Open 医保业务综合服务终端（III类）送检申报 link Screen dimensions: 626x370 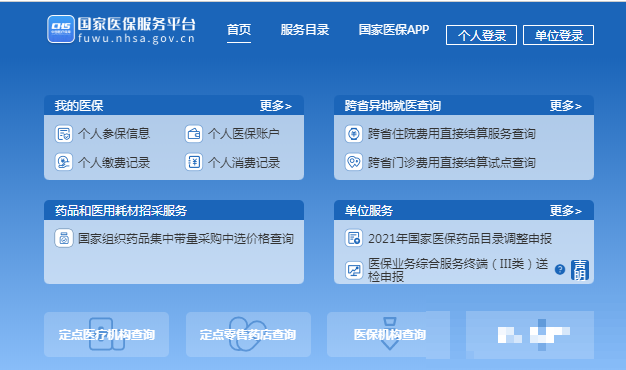458,270
